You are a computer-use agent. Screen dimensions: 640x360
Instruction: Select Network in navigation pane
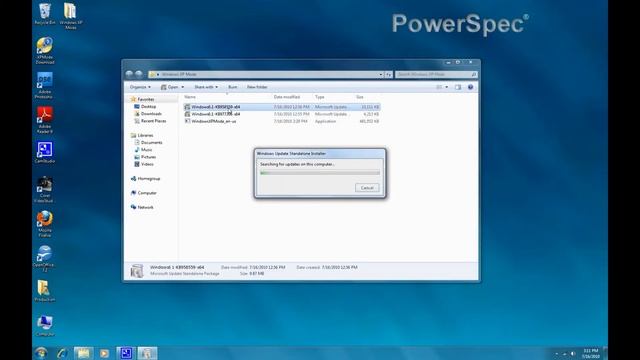[x=142, y=207]
